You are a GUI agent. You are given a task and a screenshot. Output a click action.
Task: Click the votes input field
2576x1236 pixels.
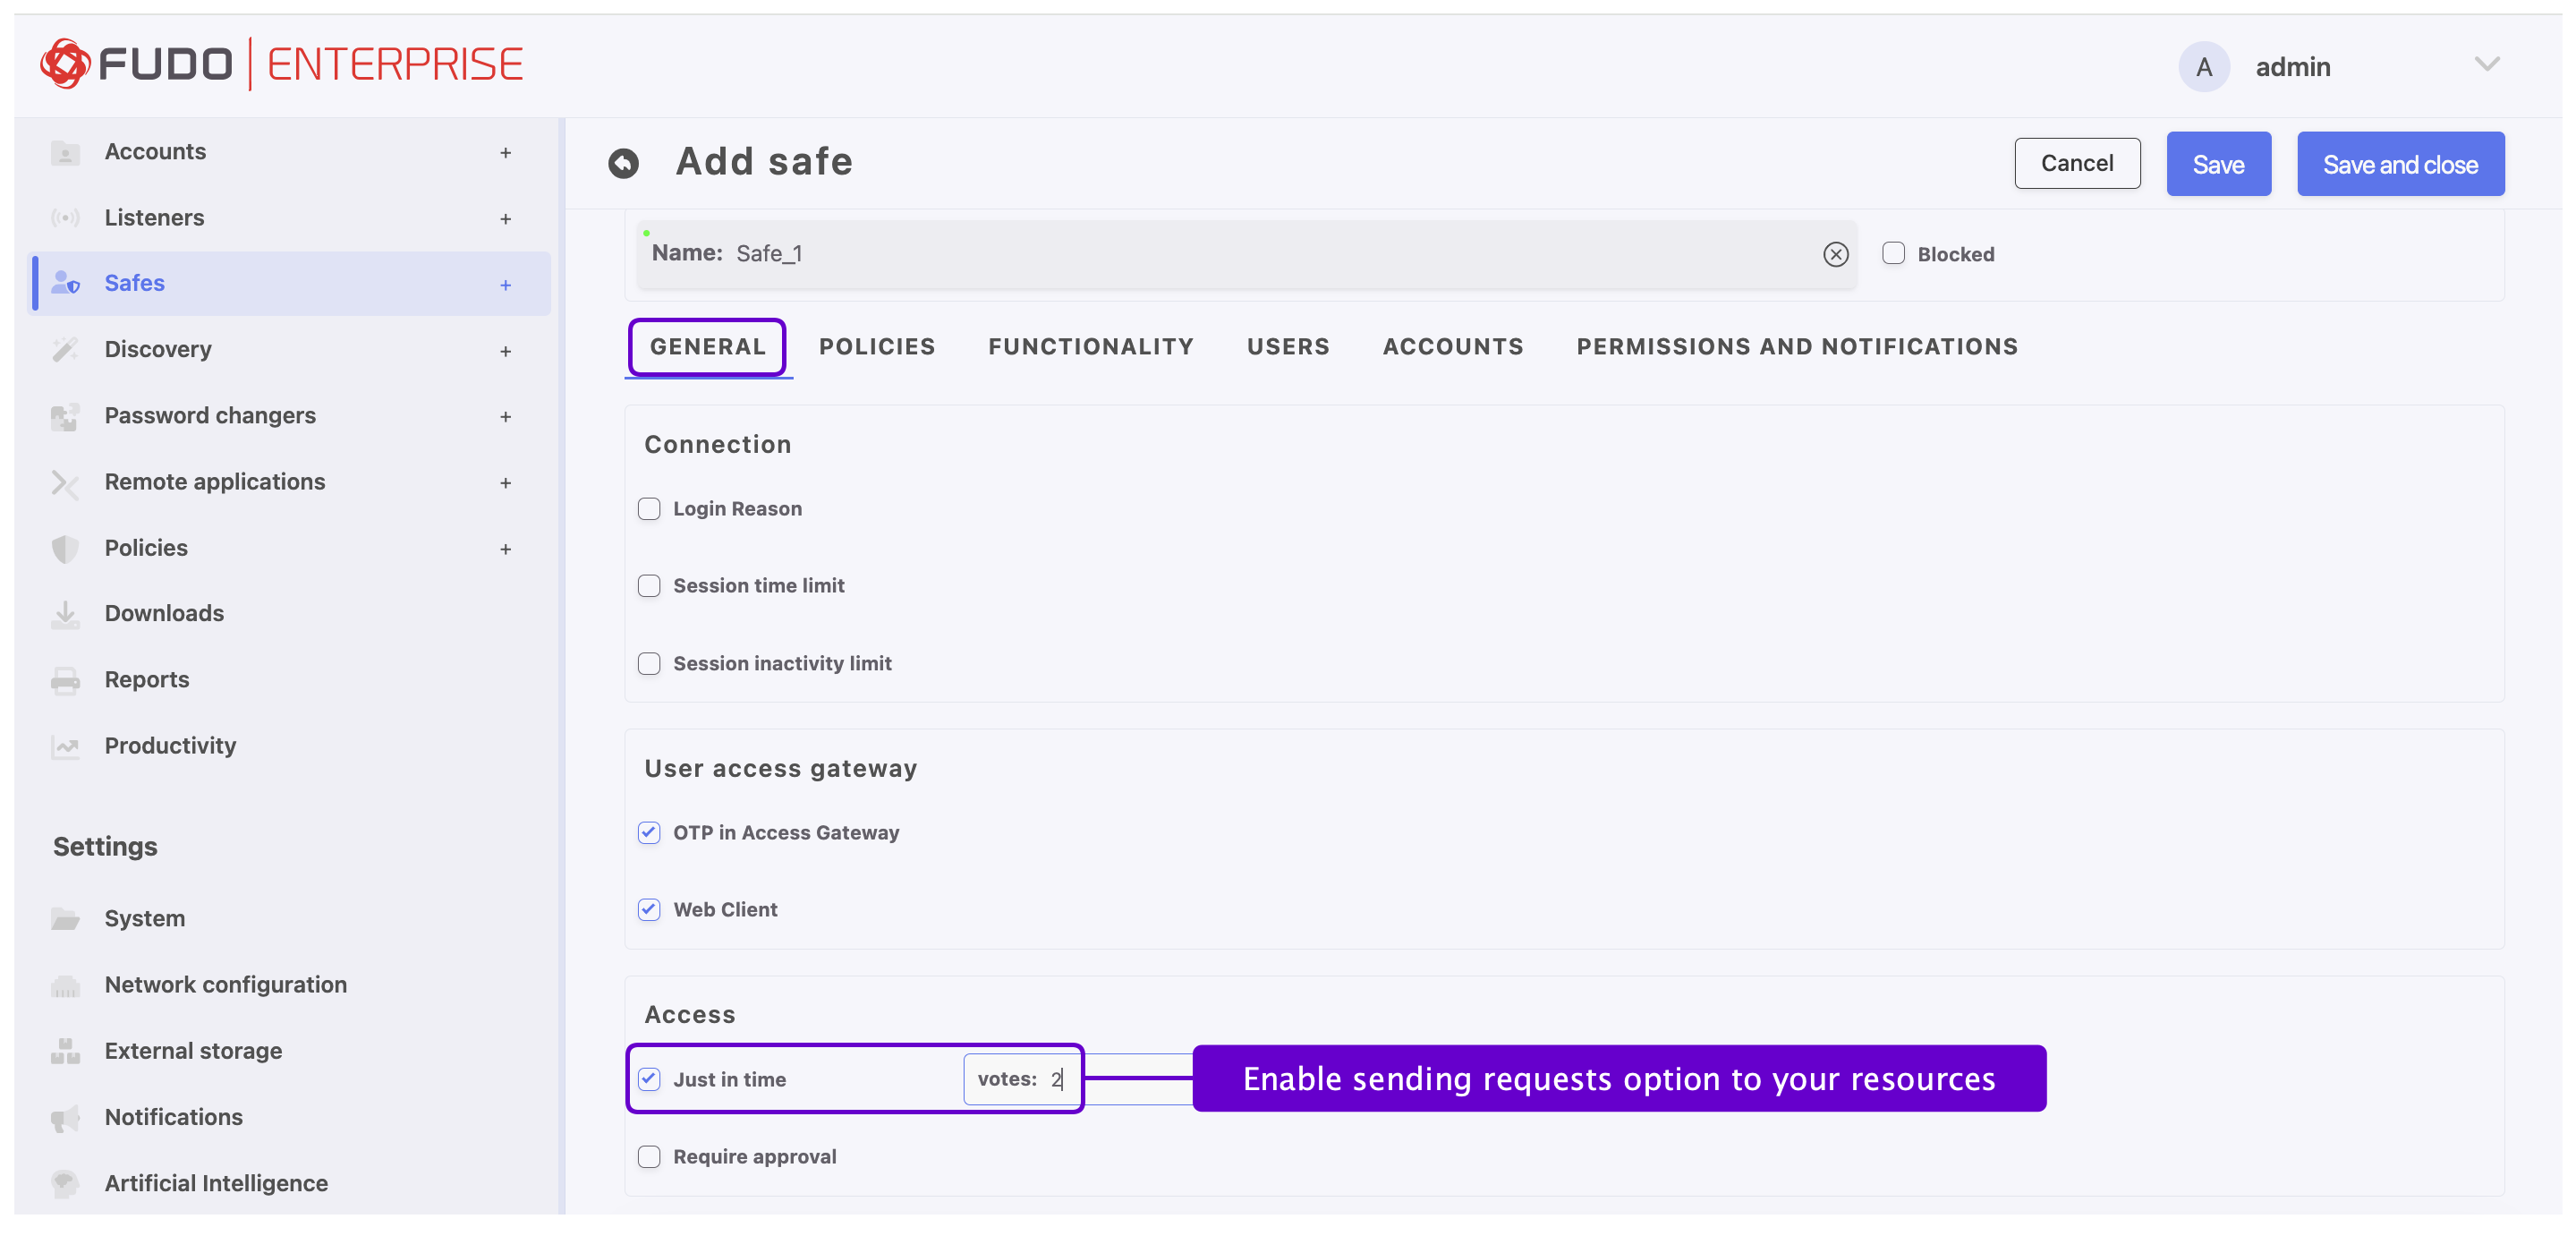pyautogui.click(x=1022, y=1079)
